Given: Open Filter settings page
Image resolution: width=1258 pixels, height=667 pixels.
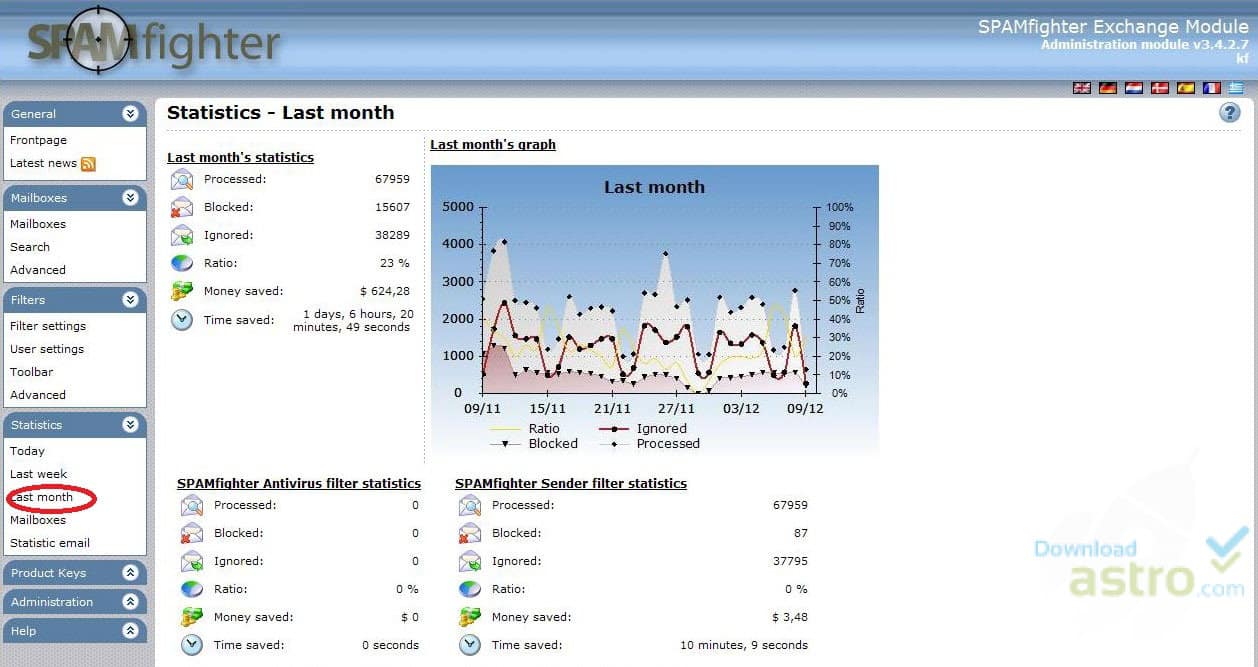Looking at the screenshot, I should point(48,326).
